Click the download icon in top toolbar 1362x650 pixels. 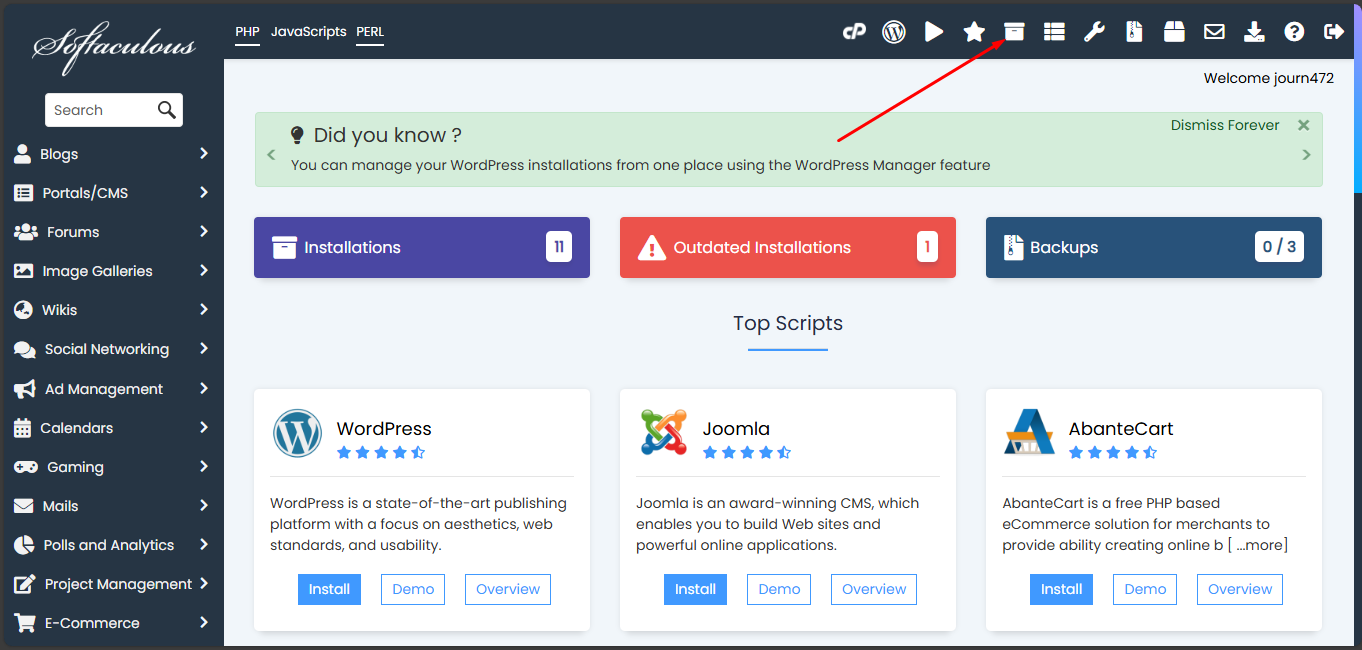tap(1254, 32)
